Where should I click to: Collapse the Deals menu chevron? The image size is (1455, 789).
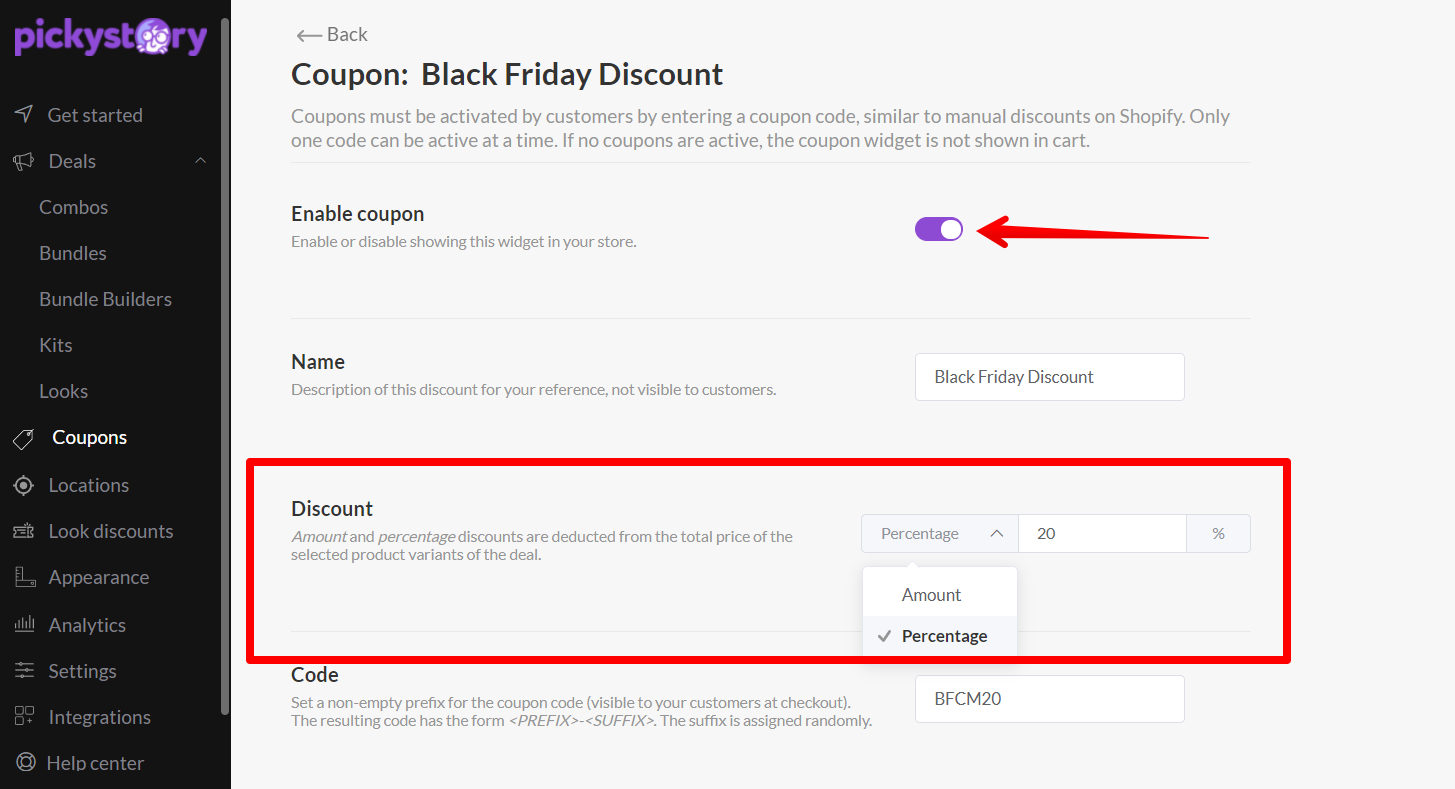[x=200, y=161]
